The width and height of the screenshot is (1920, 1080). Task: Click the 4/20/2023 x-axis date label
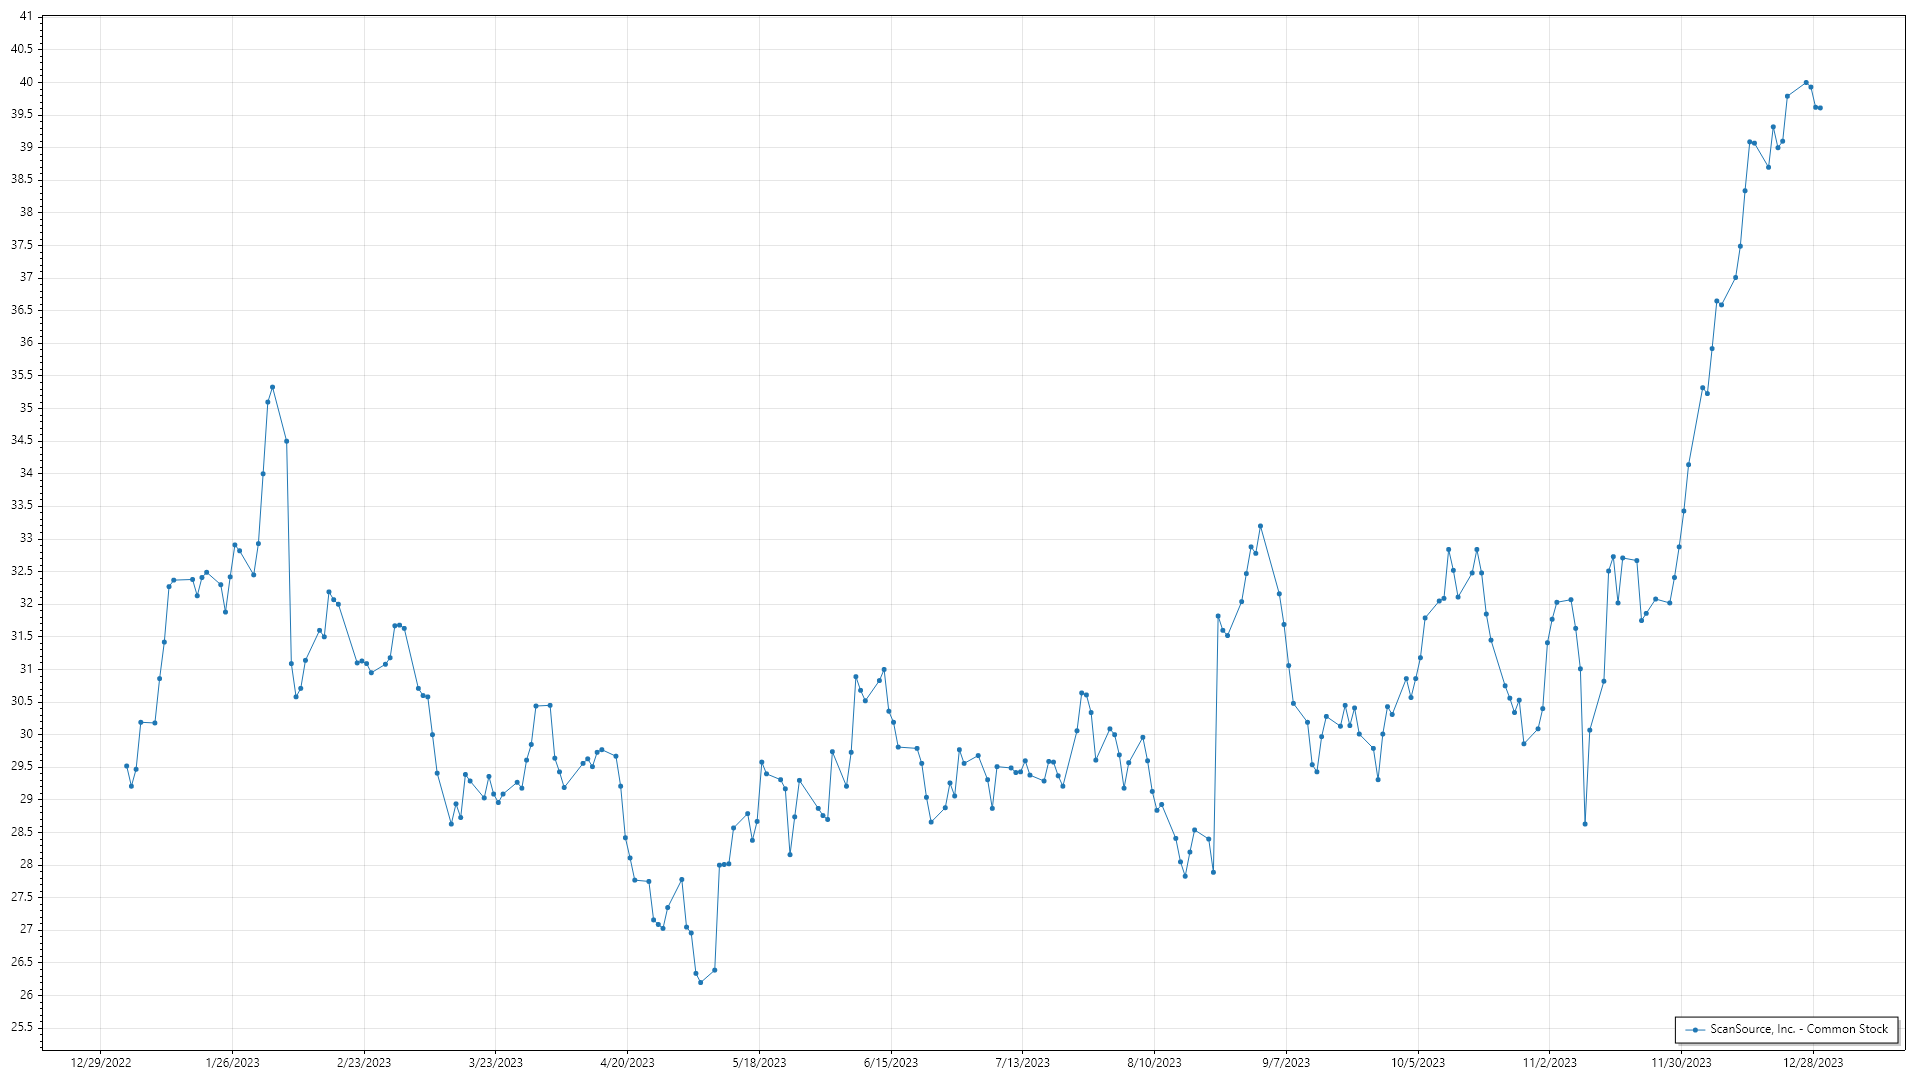point(627,1063)
